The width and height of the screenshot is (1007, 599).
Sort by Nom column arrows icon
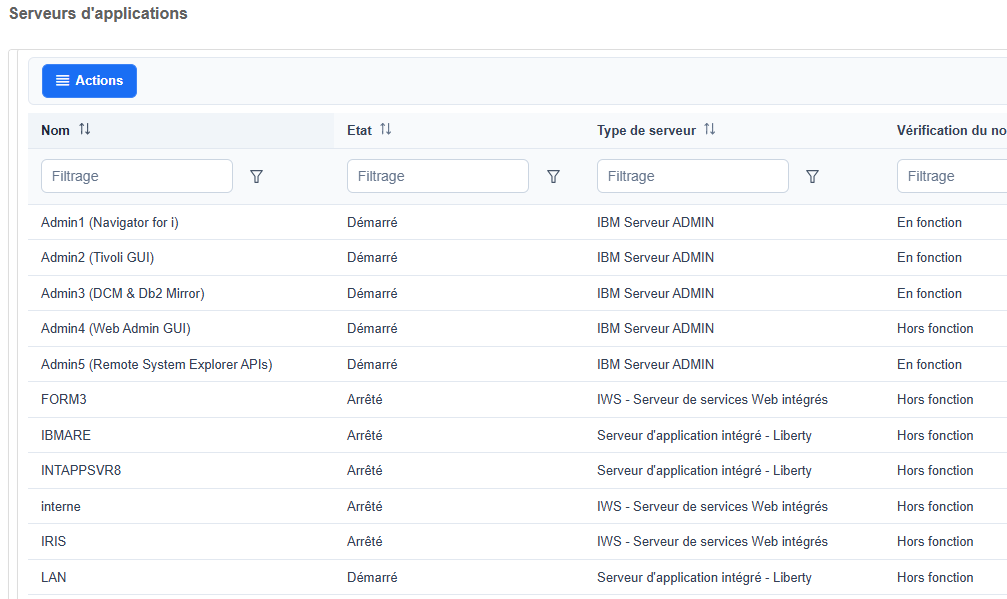point(85,129)
